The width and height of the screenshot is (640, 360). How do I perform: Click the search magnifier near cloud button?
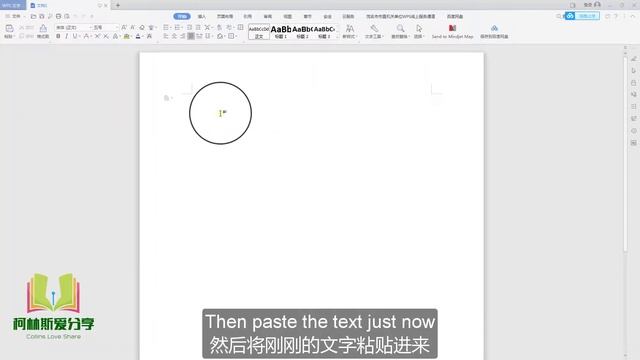(558, 16)
